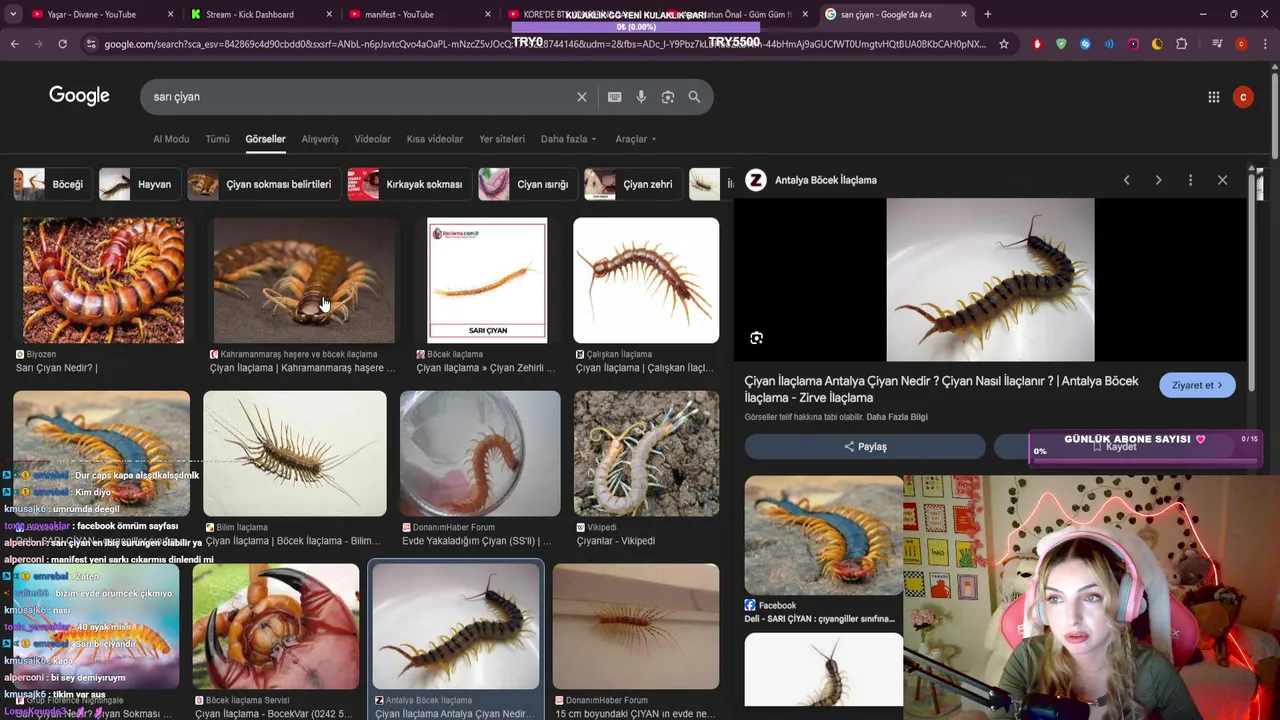Select the Kırkayak sokması filter chip
This screenshot has width=1280, height=720.
click(409, 184)
